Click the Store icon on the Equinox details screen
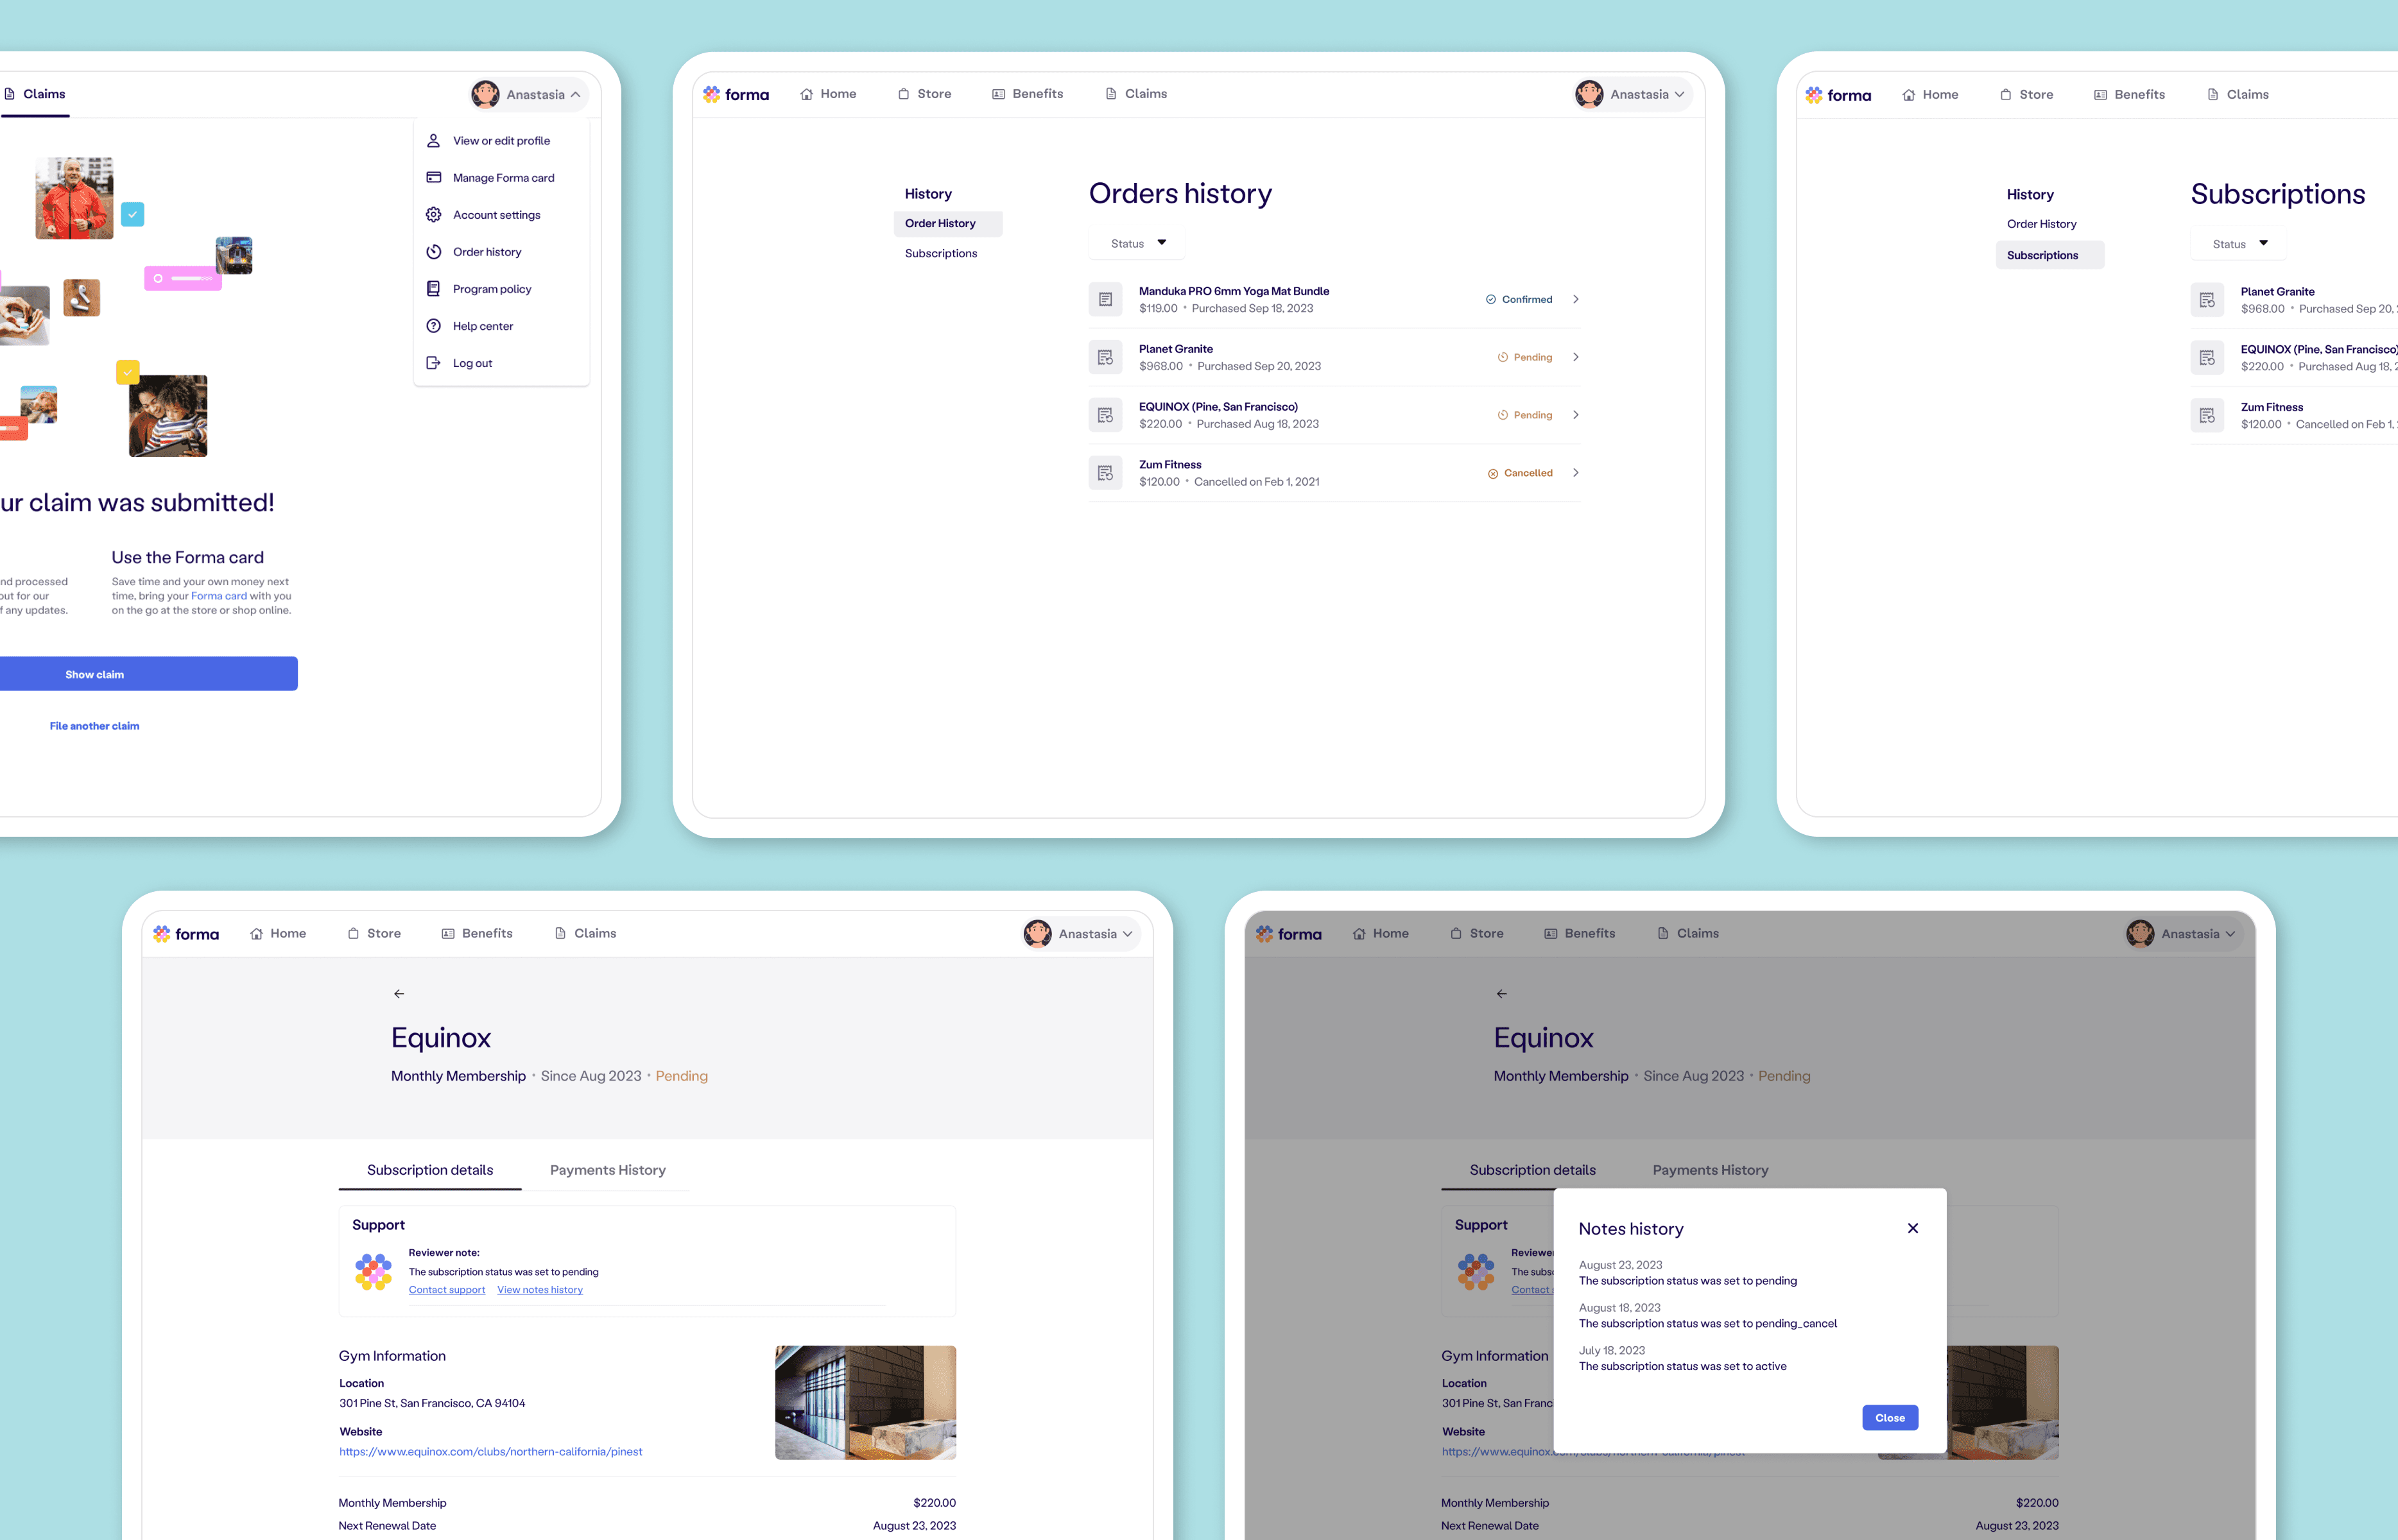 click(x=353, y=934)
